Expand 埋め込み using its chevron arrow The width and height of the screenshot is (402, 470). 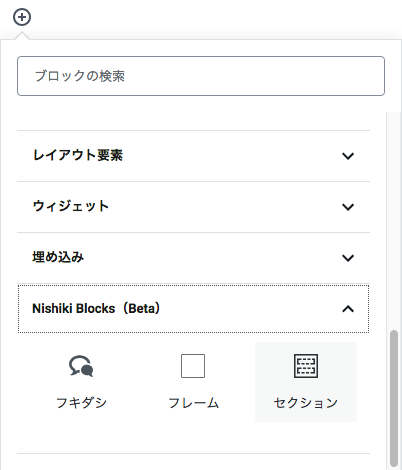click(x=348, y=258)
